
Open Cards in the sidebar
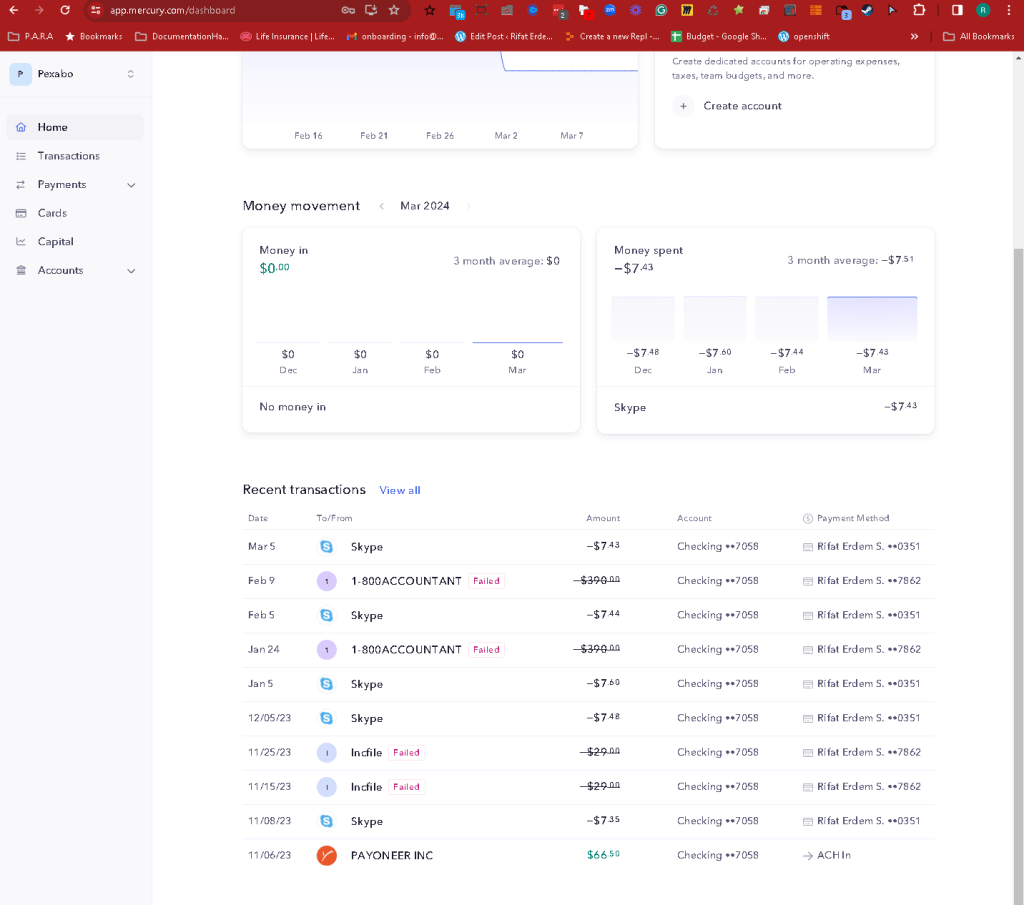click(x=74, y=213)
